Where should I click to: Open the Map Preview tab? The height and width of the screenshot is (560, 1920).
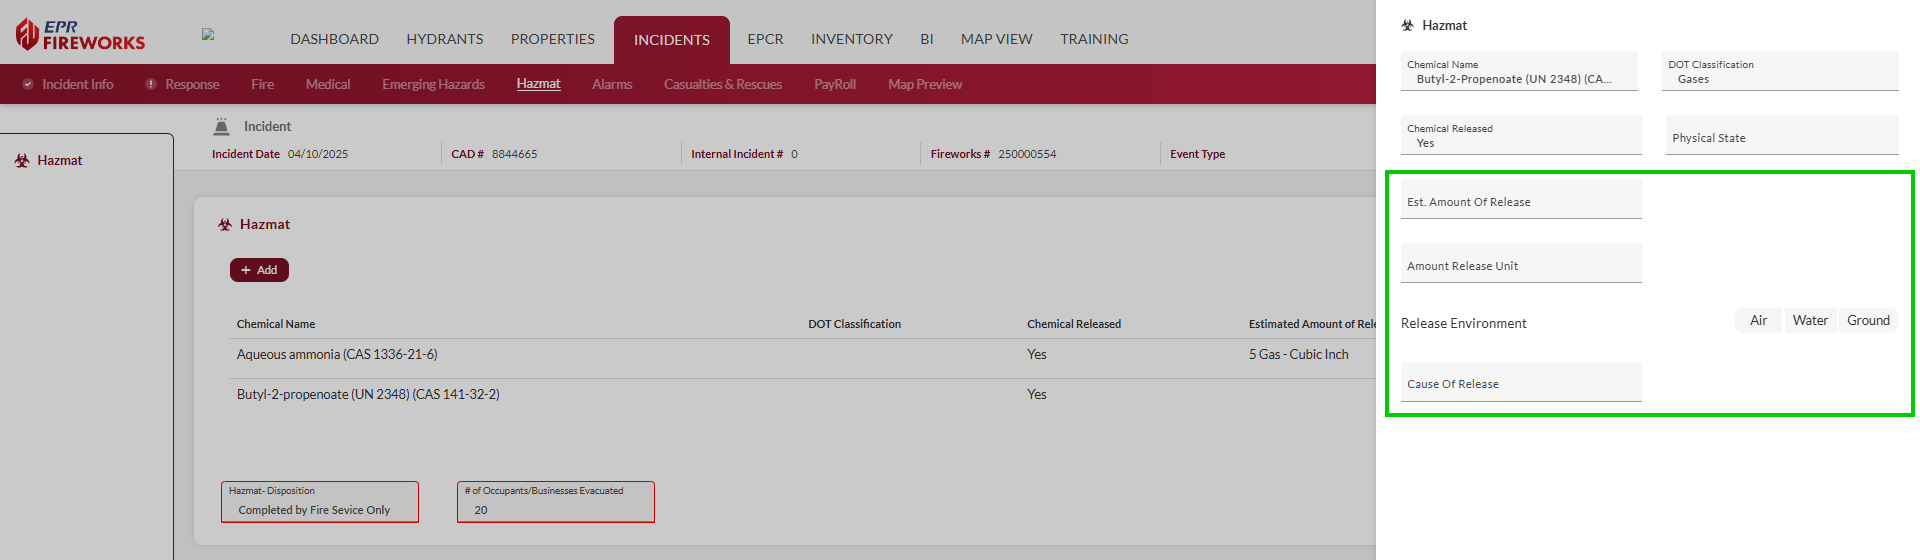tap(924, 84)
